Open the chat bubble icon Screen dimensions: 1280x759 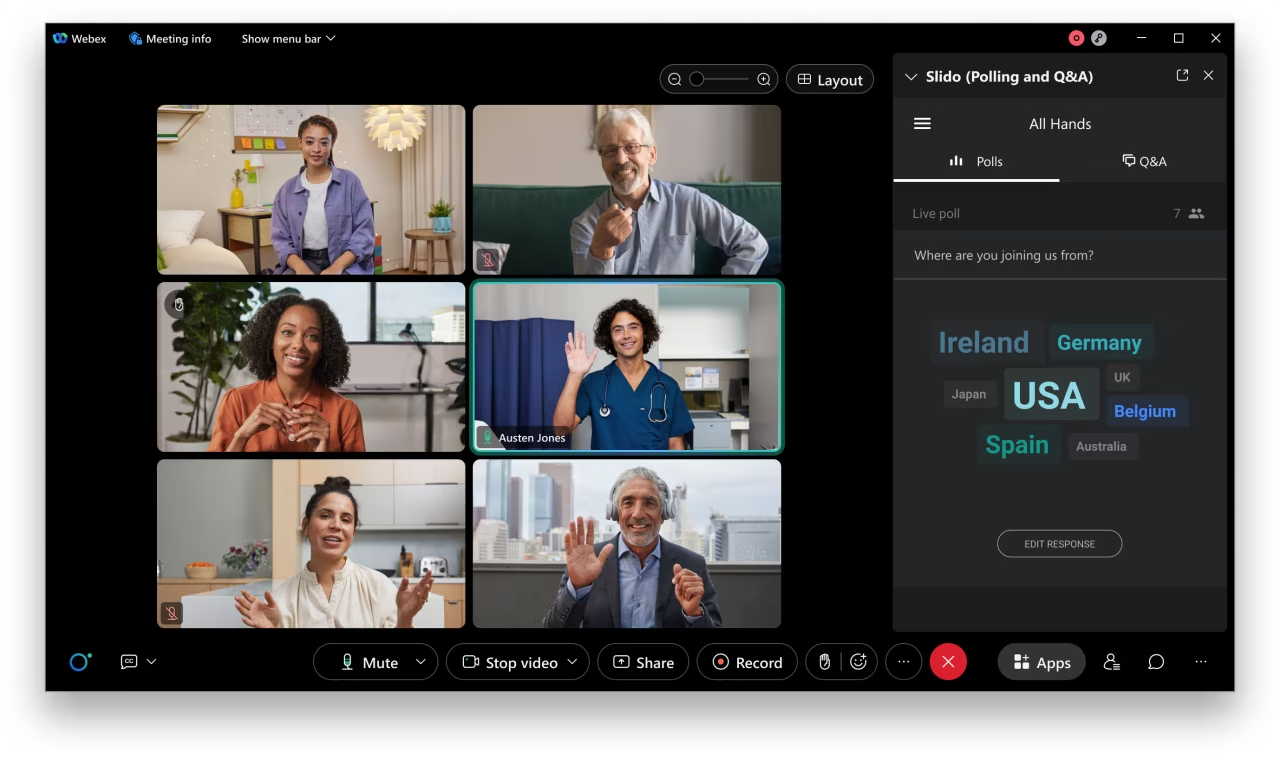coord(1156,662)
